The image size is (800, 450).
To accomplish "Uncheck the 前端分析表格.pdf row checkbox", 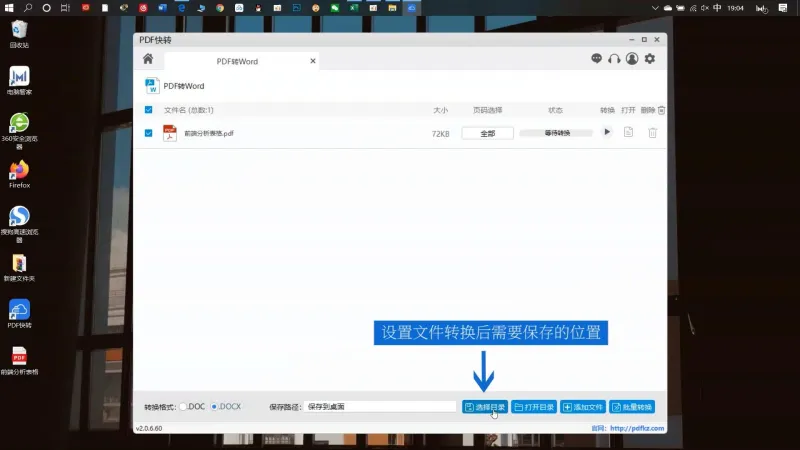I will pyautogui.click(x=148, y=133).
